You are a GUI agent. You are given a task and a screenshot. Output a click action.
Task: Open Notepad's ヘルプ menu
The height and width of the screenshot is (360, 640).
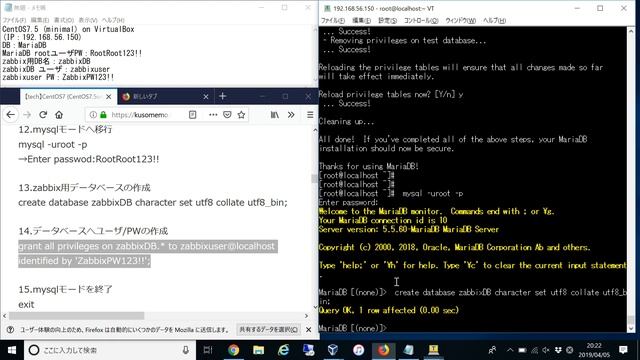[x=113, y=20]
